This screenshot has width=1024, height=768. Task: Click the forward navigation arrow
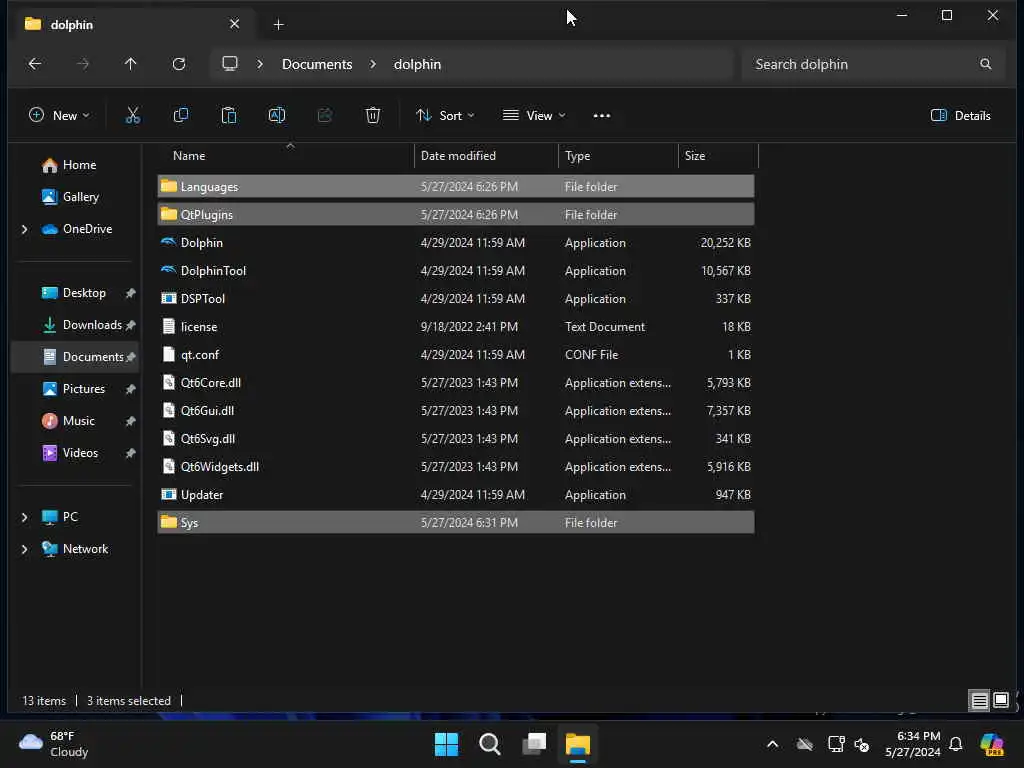(x=83, y=64)
